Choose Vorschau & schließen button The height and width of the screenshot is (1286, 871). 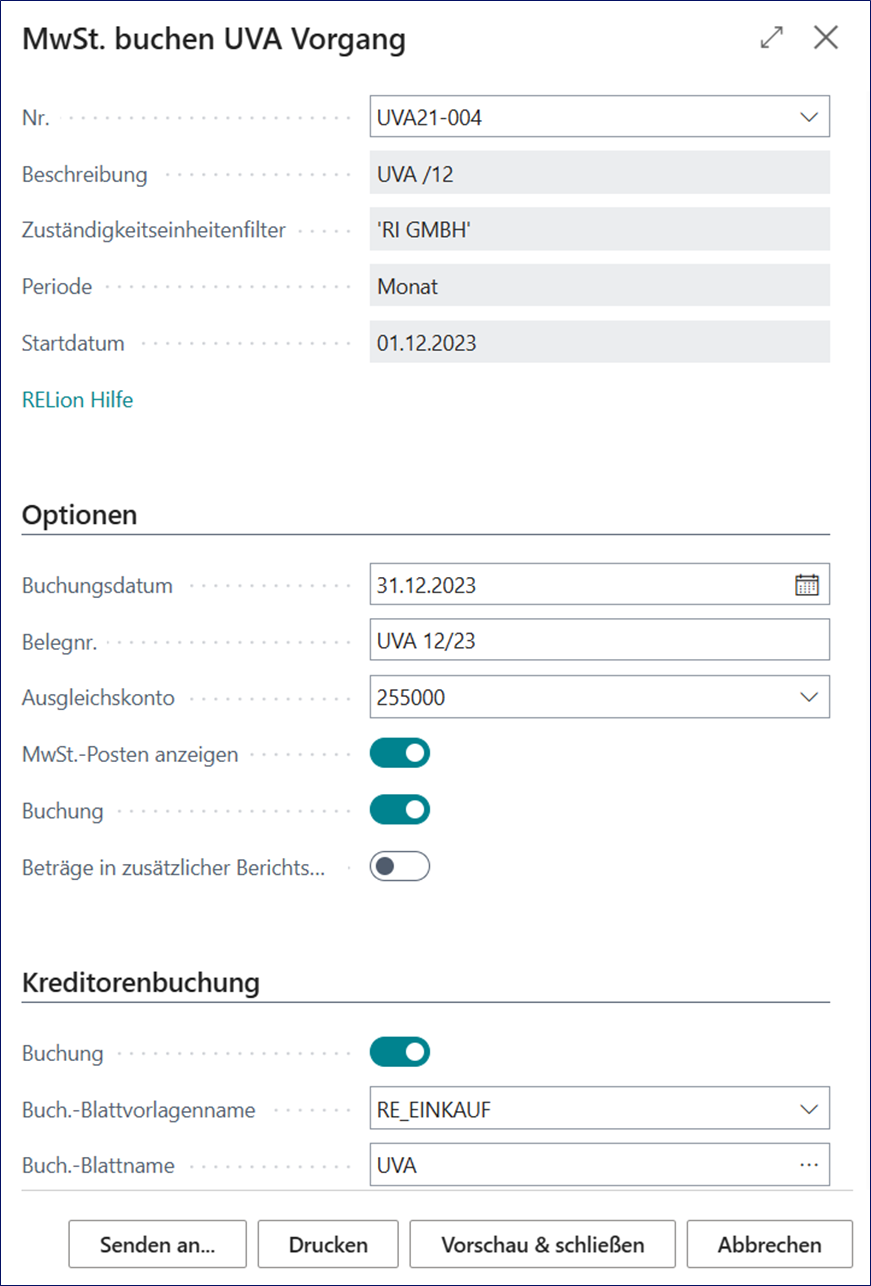(543, 1245)
